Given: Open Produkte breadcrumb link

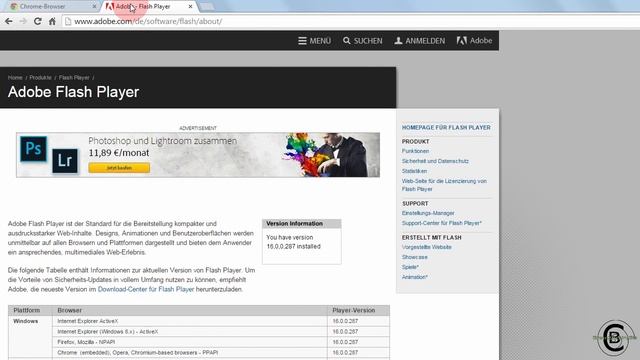Looking at the screenshot, I should [40, 78].
